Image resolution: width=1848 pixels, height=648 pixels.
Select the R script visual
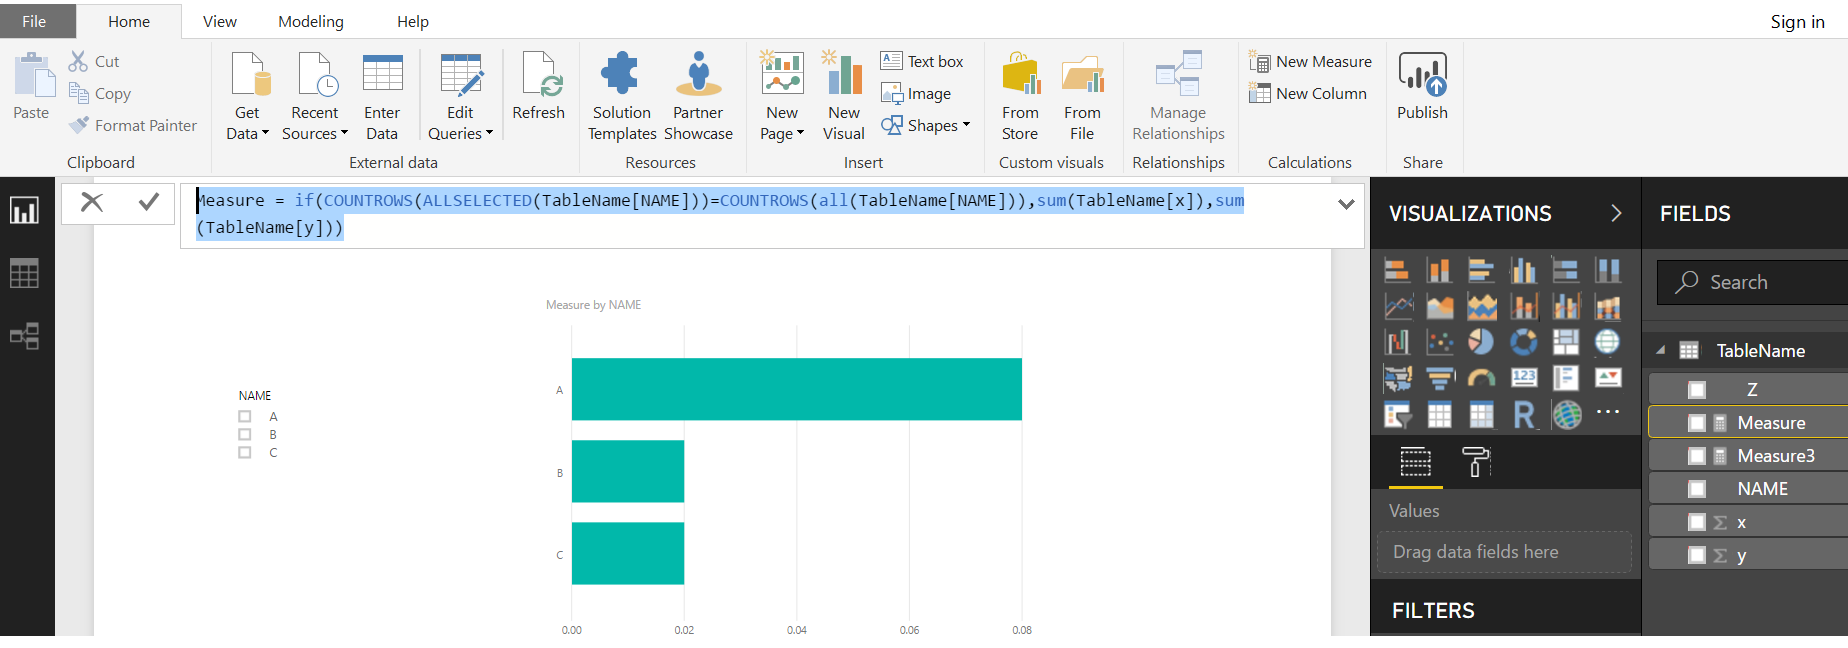click(x=1523, y=414)
